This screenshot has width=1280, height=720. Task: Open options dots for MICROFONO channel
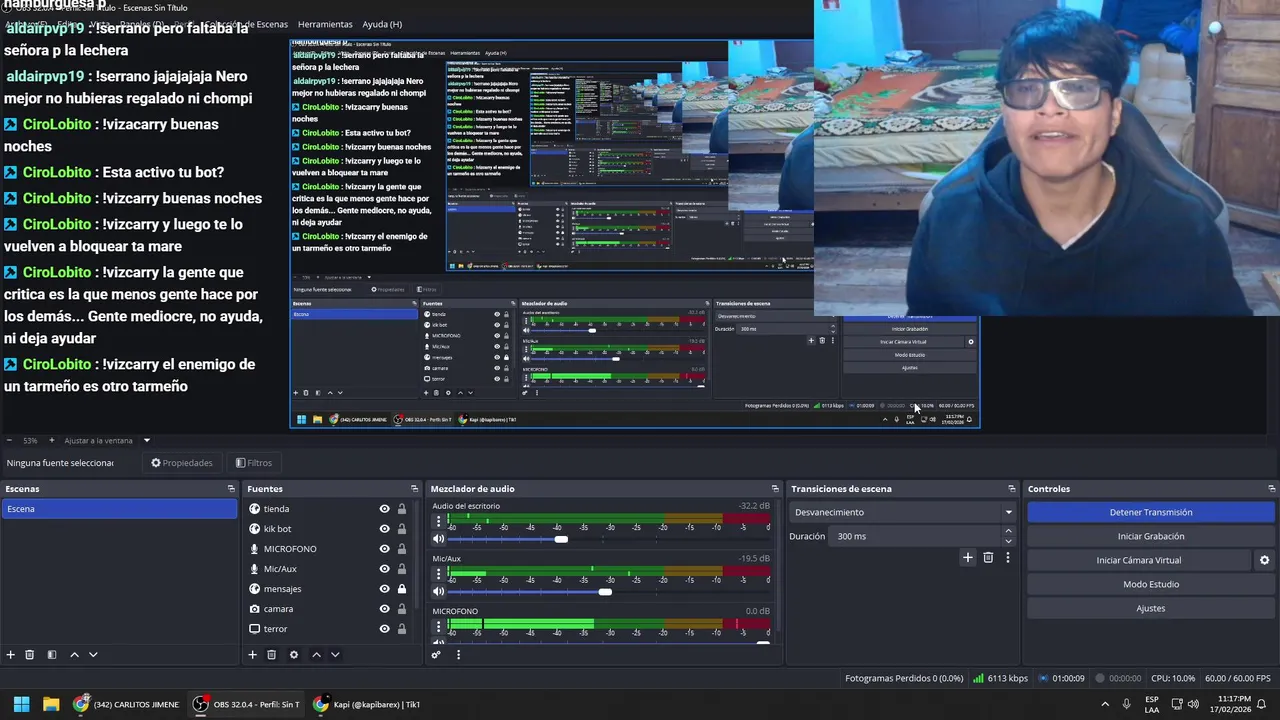[x=438, y=627]
